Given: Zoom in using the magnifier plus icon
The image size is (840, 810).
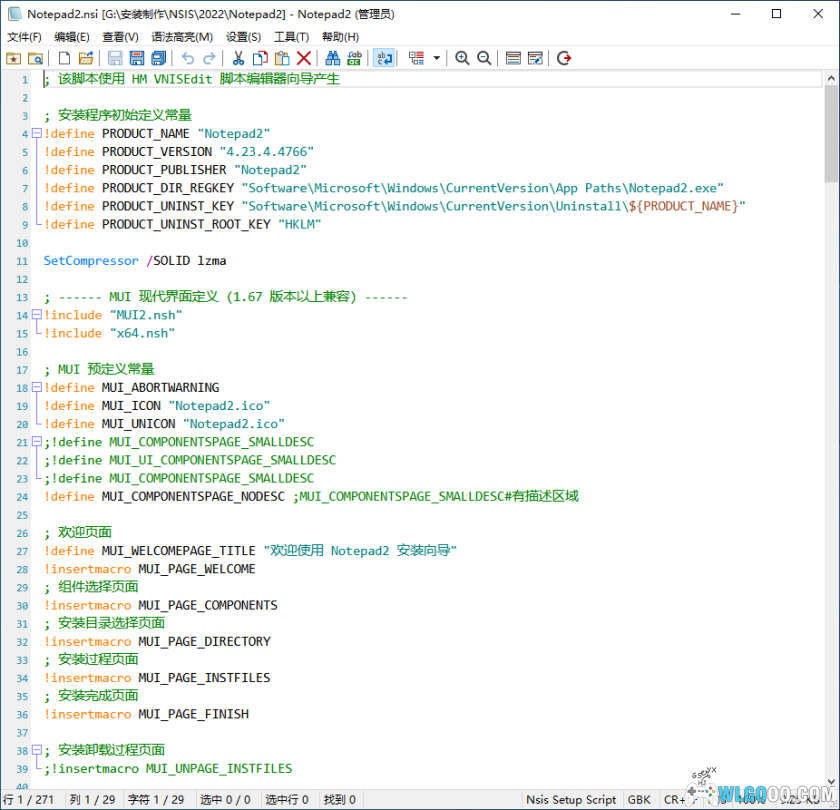Looking at the screenshot, I should point(461,58).
